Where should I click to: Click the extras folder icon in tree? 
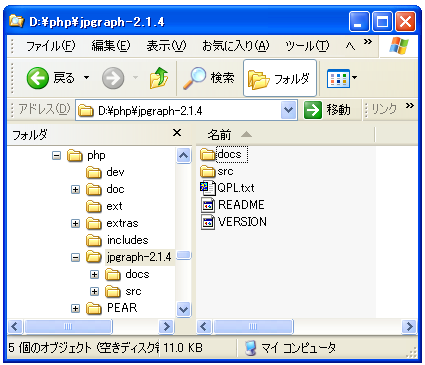(94, 224)
